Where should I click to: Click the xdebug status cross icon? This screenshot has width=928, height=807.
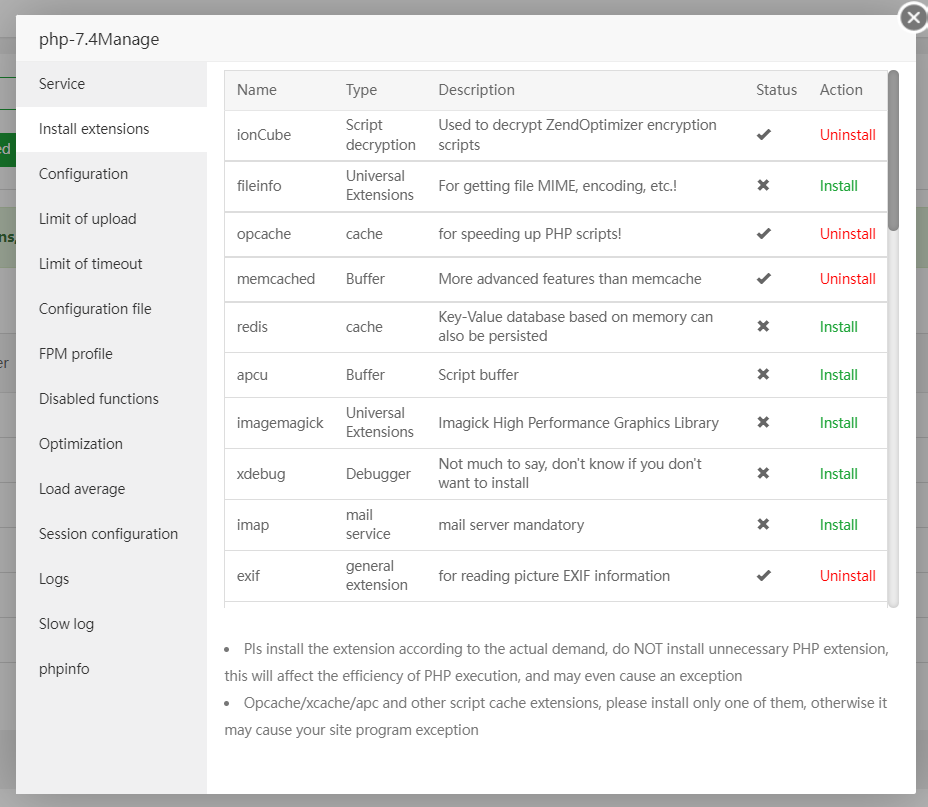(764, 474)
